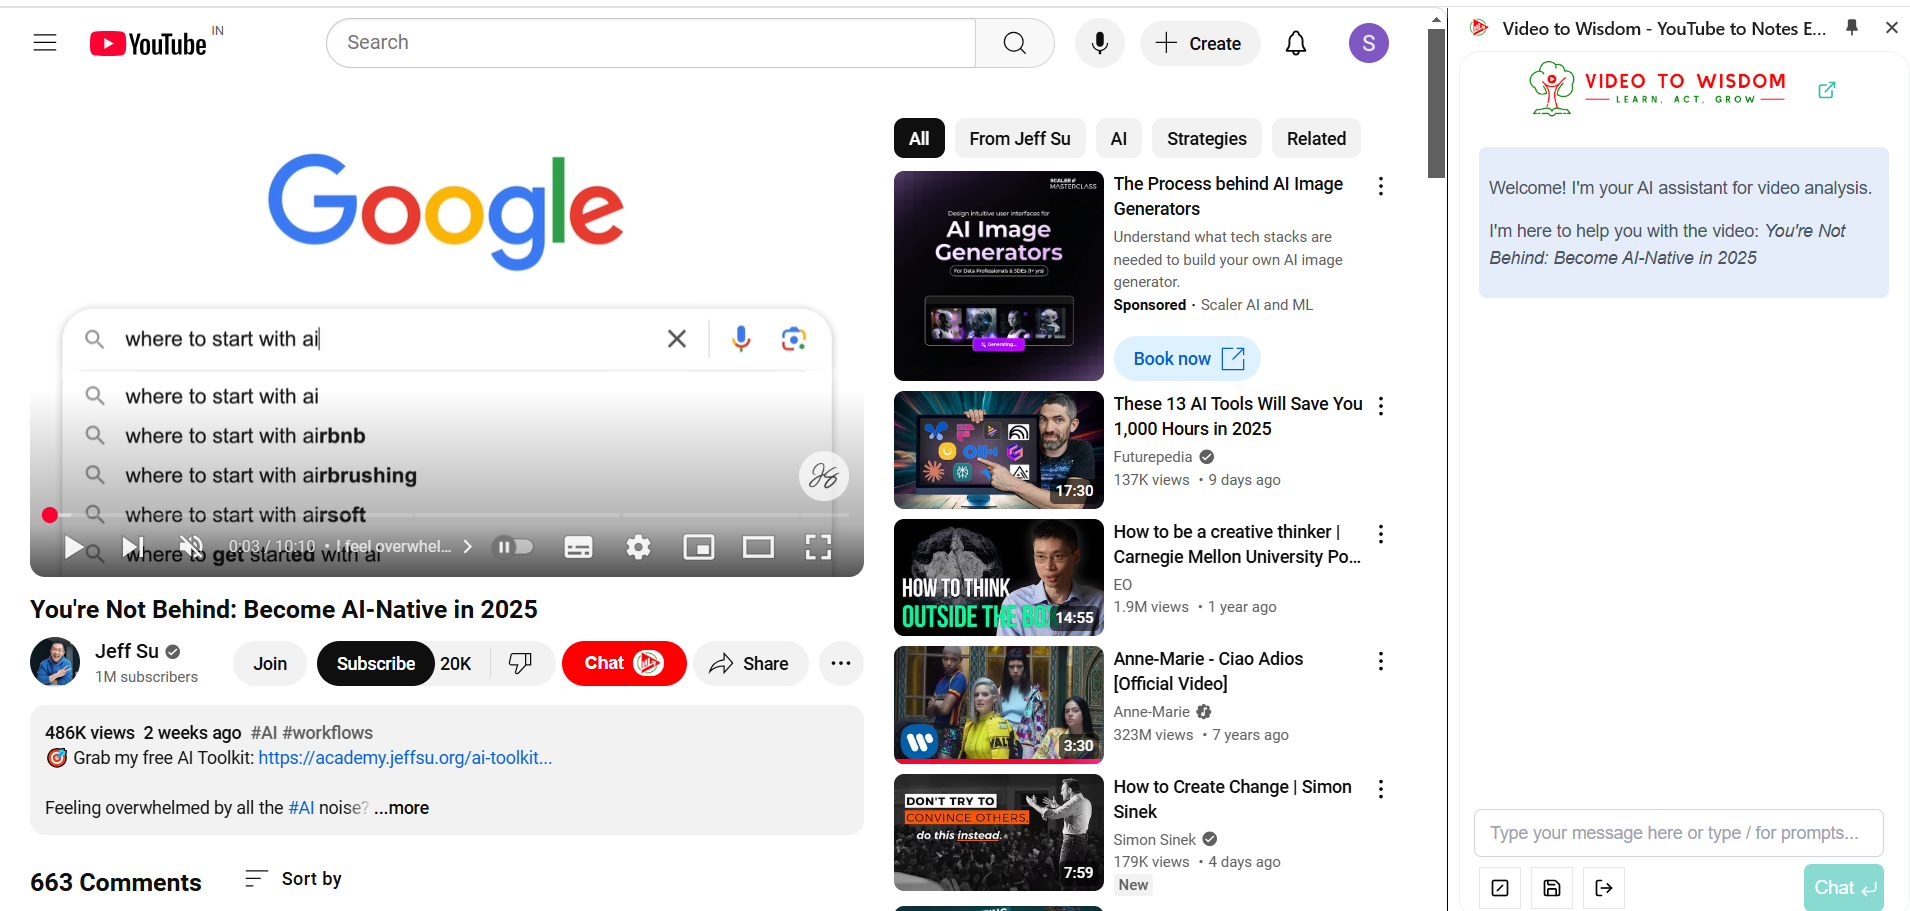Viewport: 1910px width, 911px height.
Task: Enable miniplayer mode
Action: (x=698, y=547)
